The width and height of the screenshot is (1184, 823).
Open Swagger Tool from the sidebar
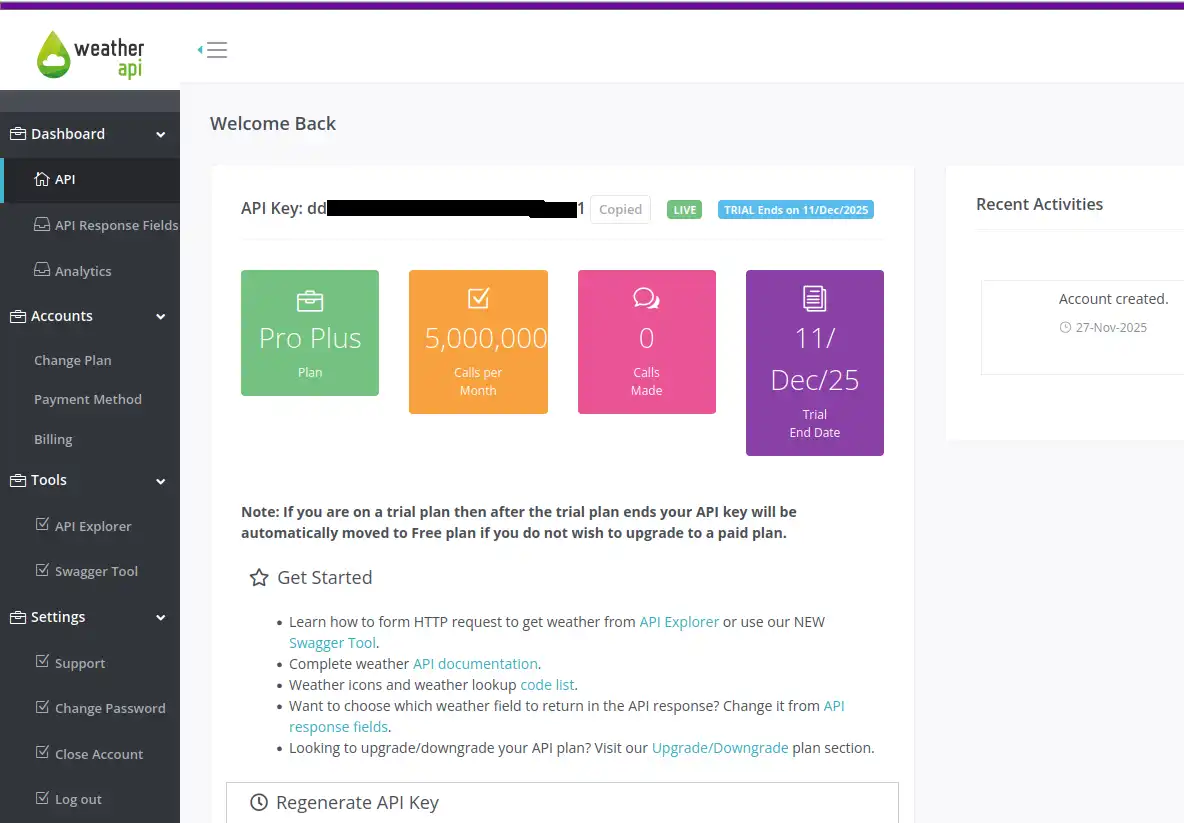(96, 571)
